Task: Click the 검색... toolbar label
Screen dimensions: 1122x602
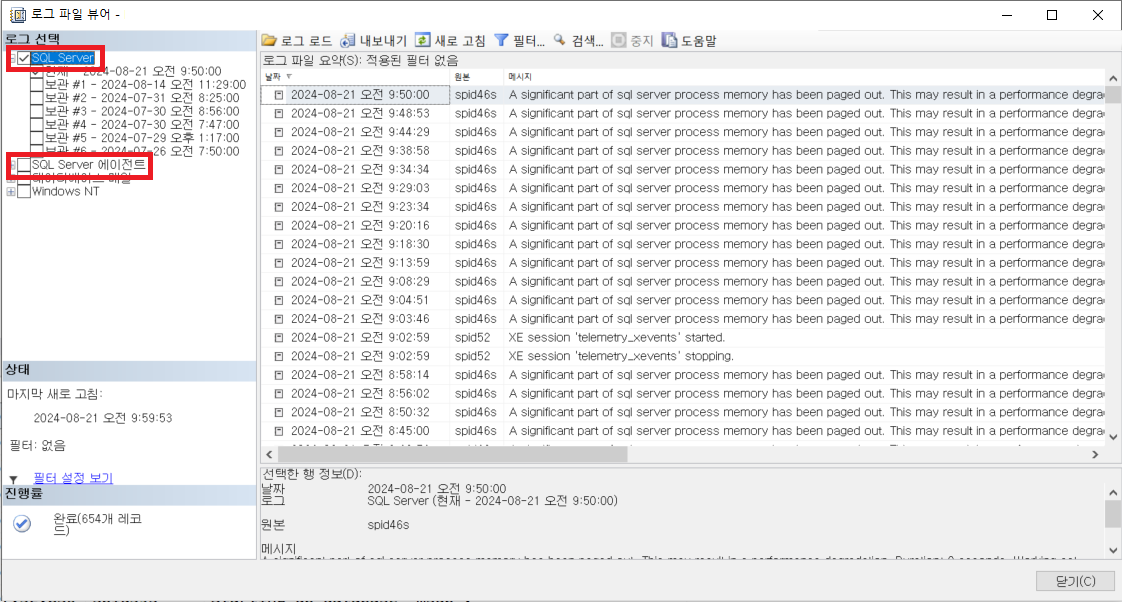Action: coord(587,41)
